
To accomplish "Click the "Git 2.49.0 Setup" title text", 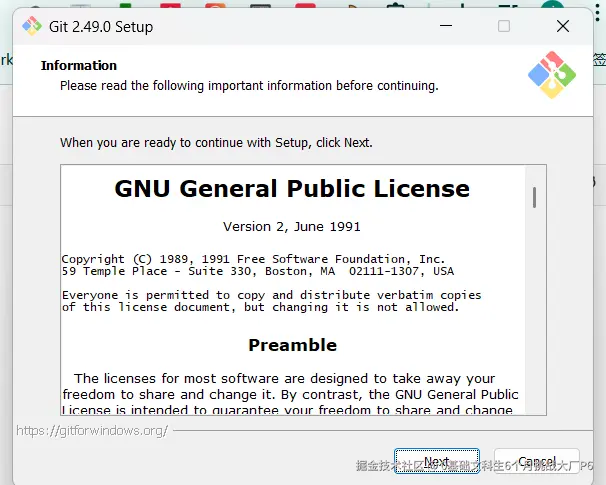I will click(x=101, y=27).
